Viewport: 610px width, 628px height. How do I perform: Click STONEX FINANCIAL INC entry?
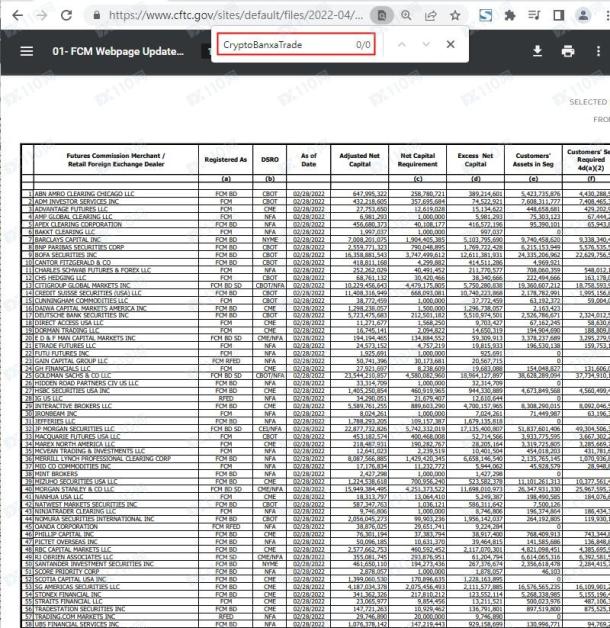68,595
